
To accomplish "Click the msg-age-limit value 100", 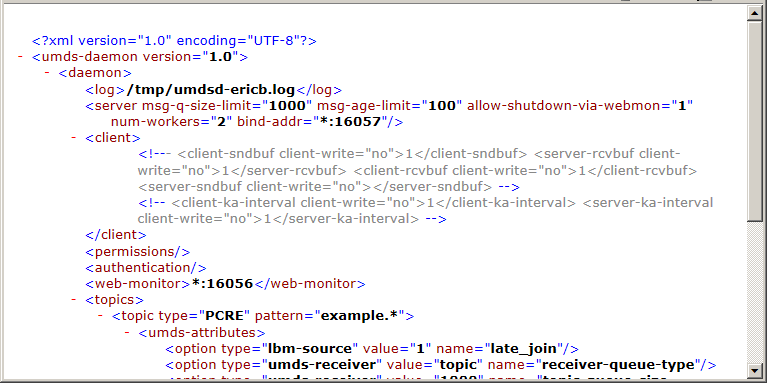I will (x=442, y=106).
